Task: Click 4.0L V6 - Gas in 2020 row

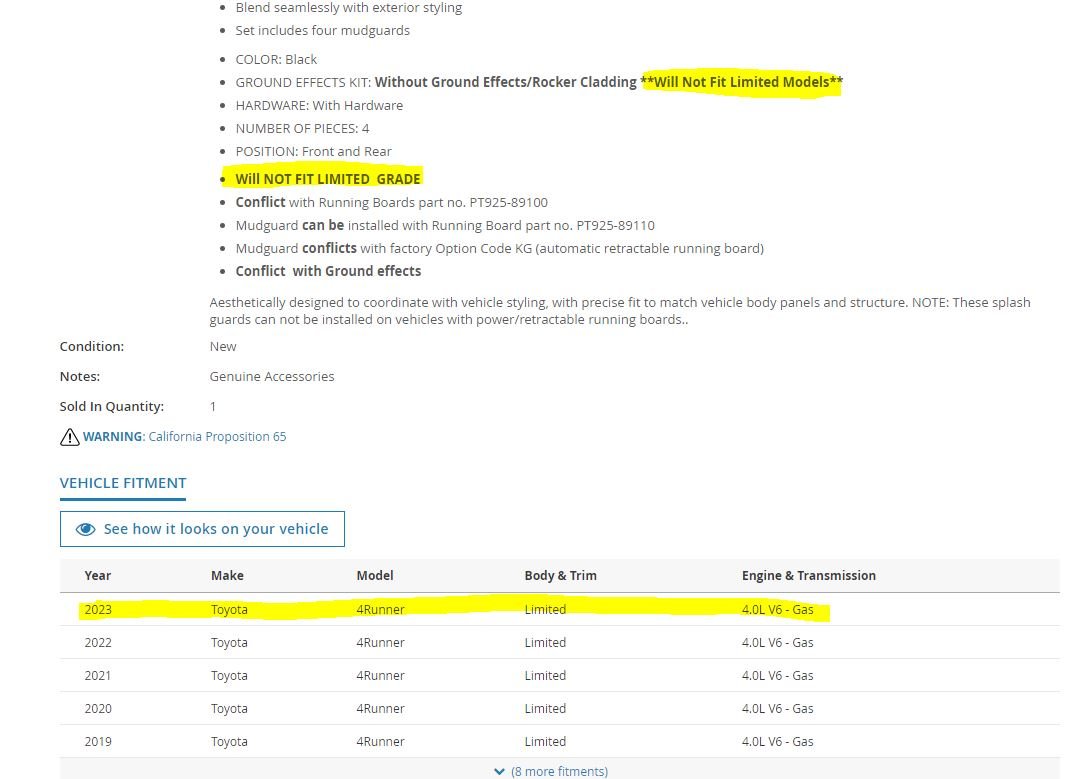Action: pyautogui.click(x=777, y=708)
